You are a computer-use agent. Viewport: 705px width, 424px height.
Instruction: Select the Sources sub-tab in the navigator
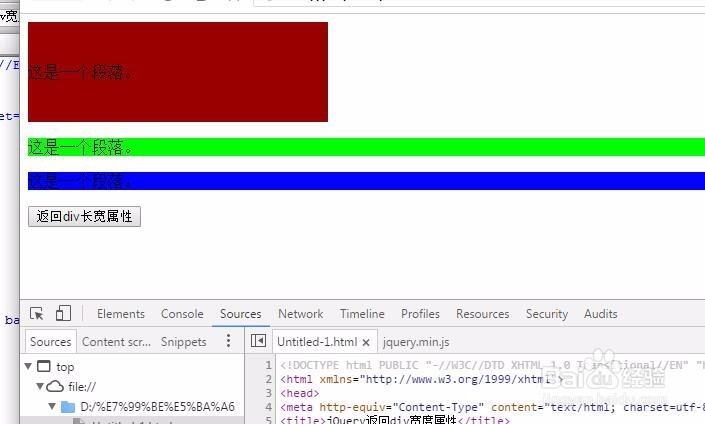(51, 342)
